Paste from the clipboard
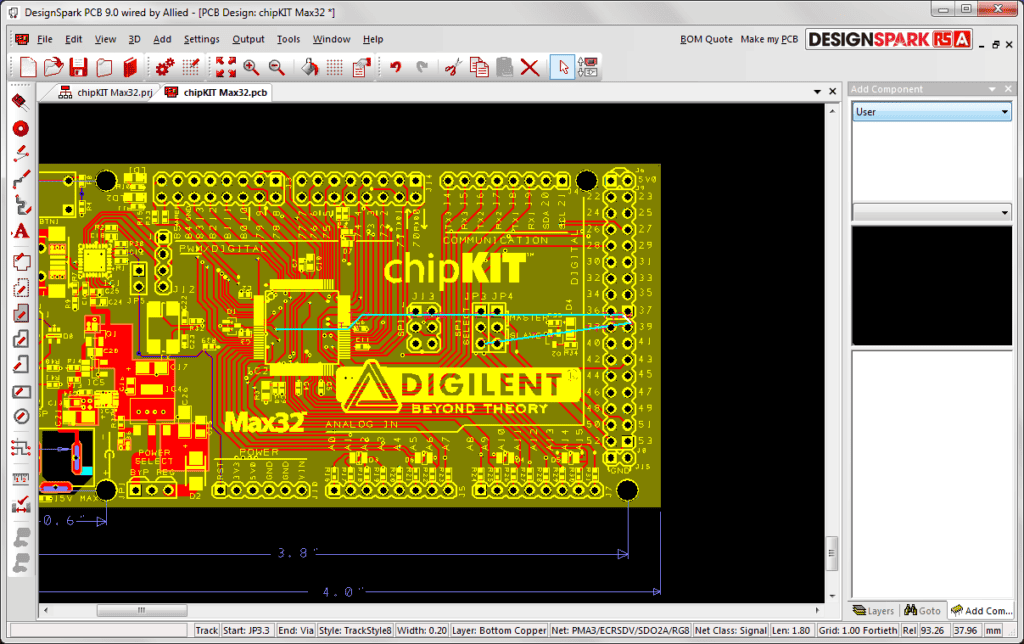 pyautogui.click(x=505, y=67)
